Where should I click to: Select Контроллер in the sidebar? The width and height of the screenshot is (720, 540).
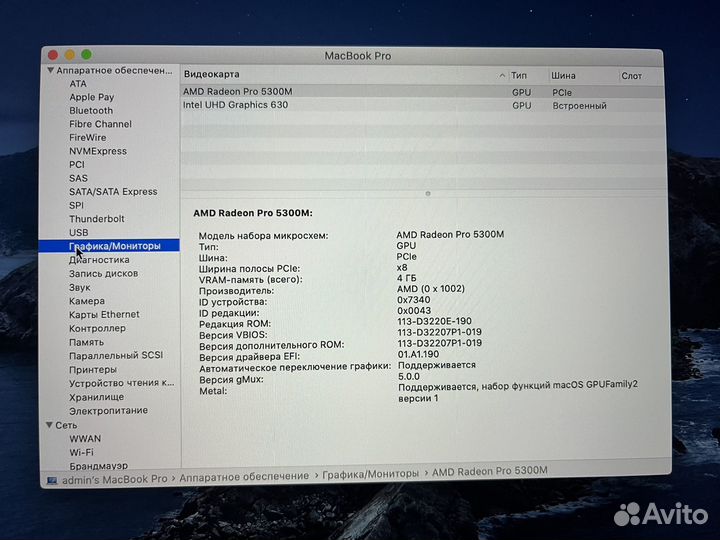point(97,328)
